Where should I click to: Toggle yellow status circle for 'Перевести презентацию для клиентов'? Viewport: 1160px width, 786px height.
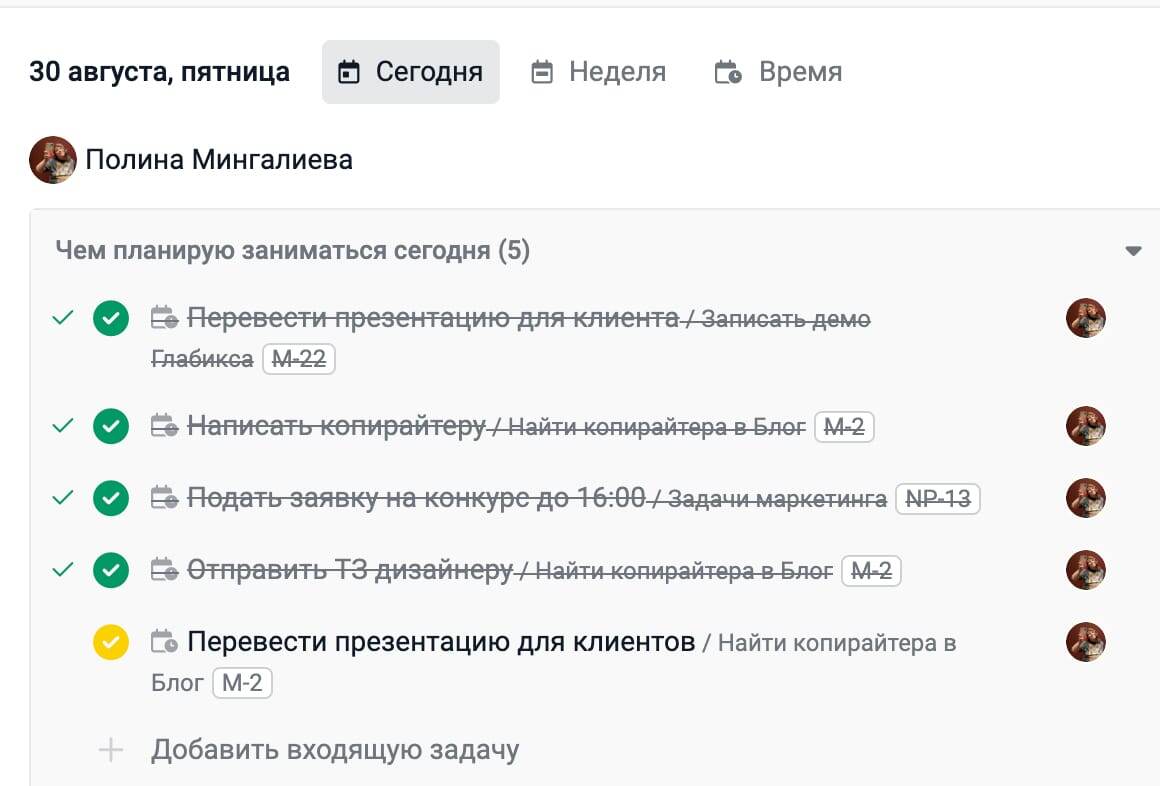tap(111, 642)
